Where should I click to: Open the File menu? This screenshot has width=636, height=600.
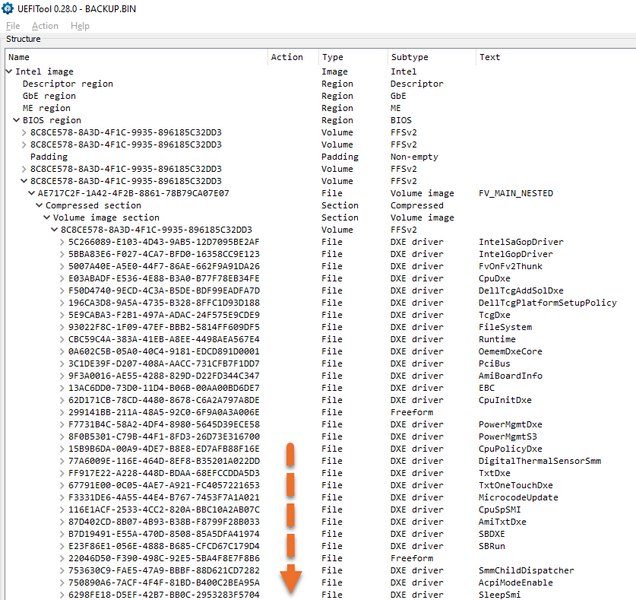pyautogui.click(x=13, y=26)
